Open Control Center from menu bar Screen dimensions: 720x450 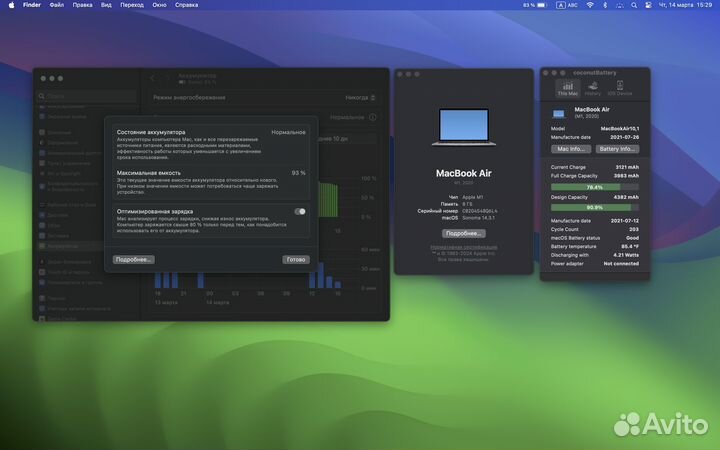(x=648, y=5)
